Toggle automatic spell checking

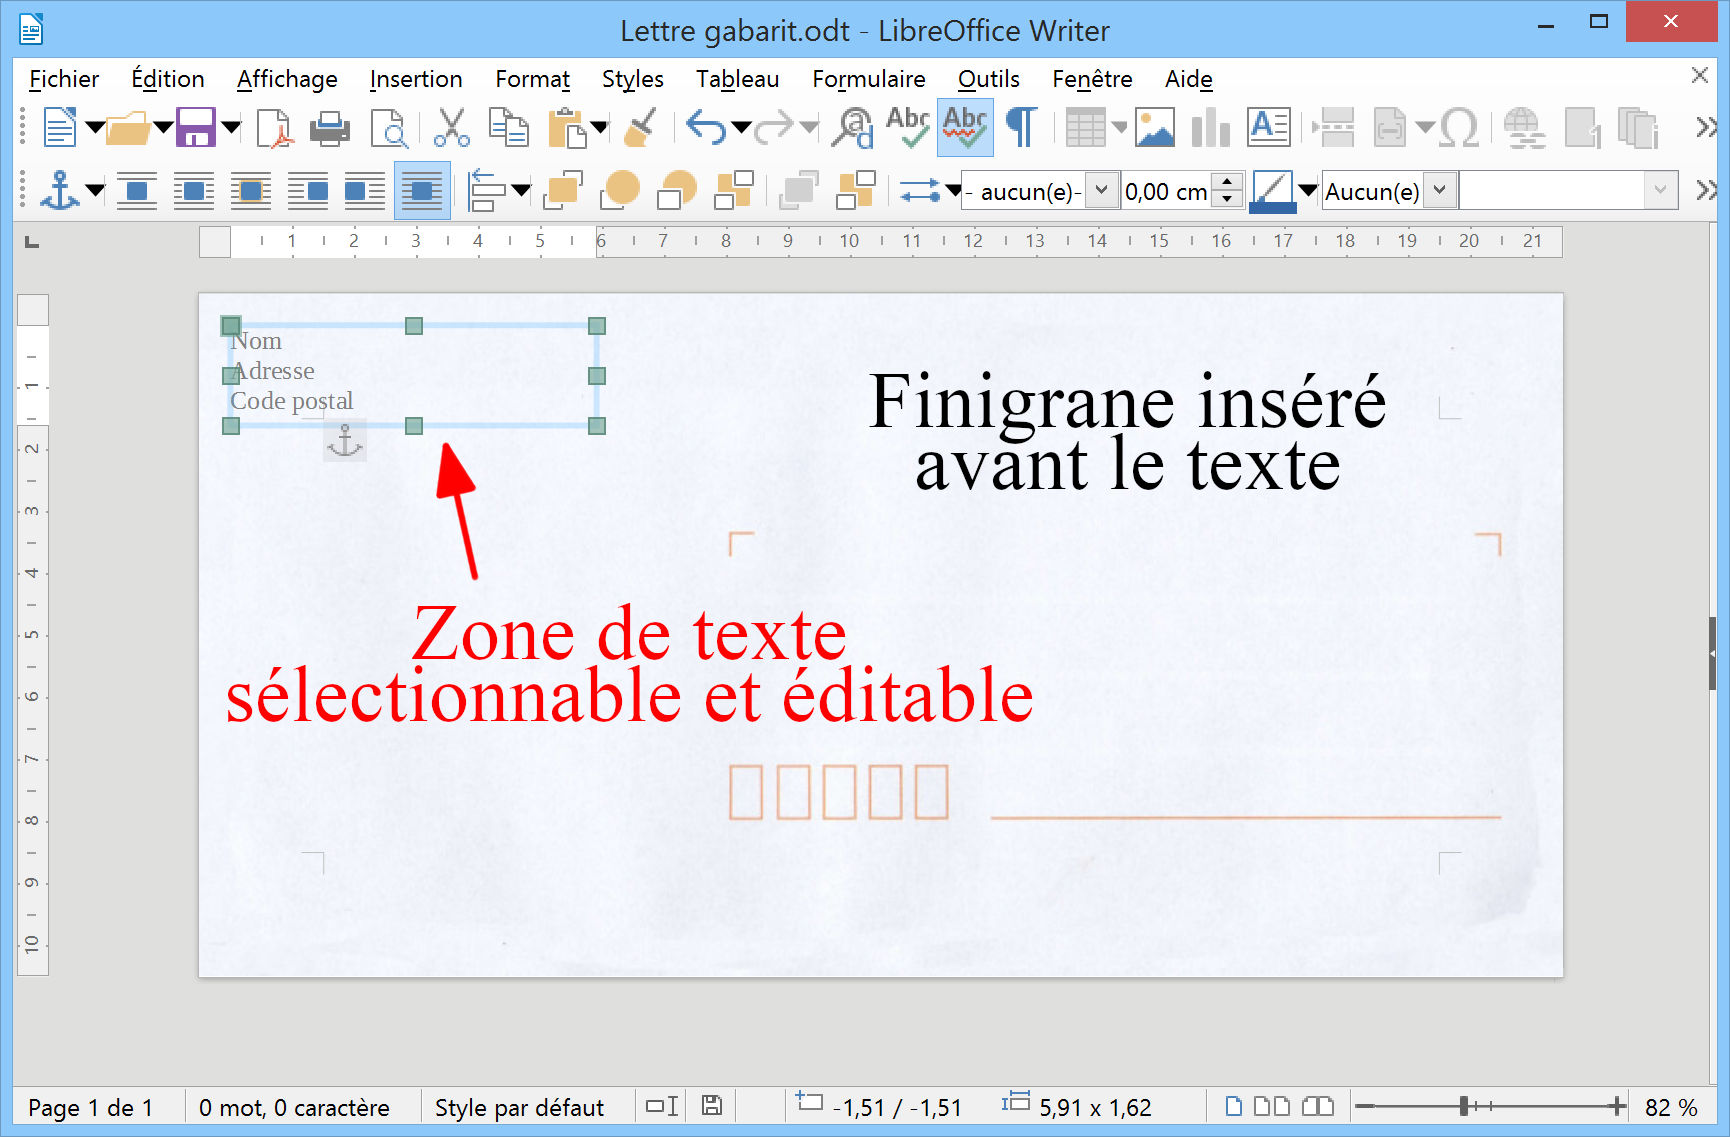pyautogui.click(x=965, y=128)
